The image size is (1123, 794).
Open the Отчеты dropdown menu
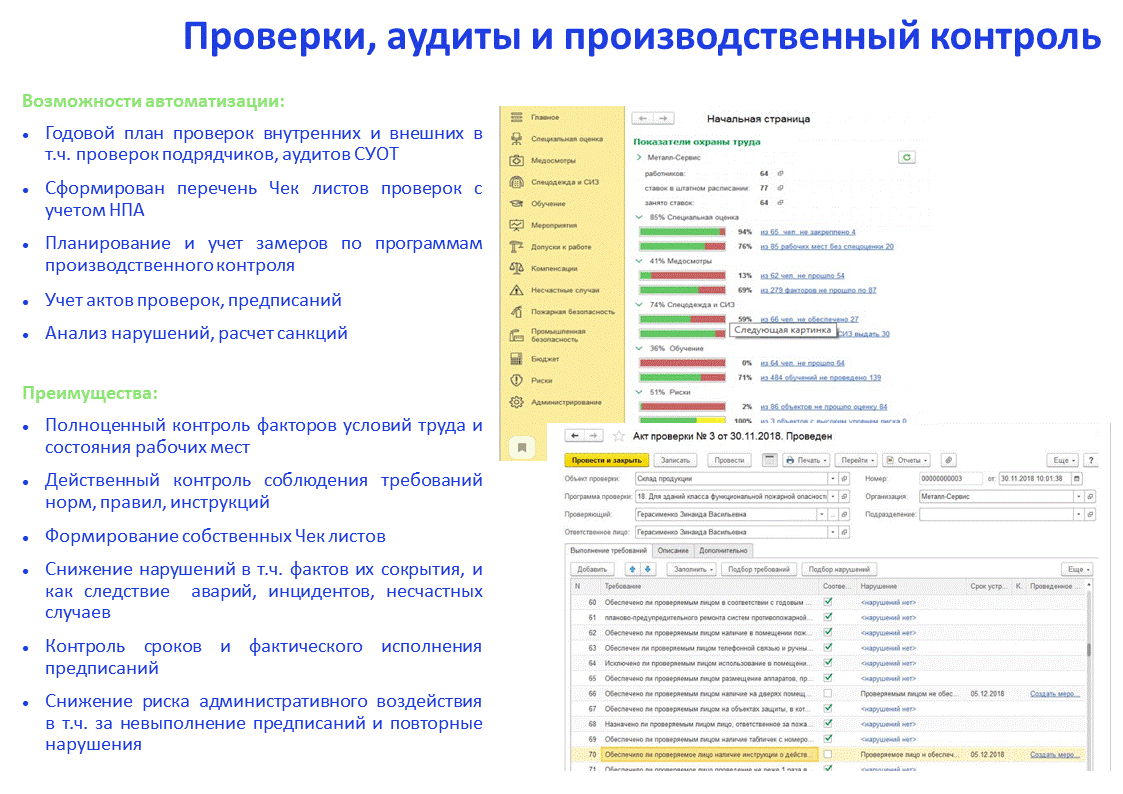(907, 460)
